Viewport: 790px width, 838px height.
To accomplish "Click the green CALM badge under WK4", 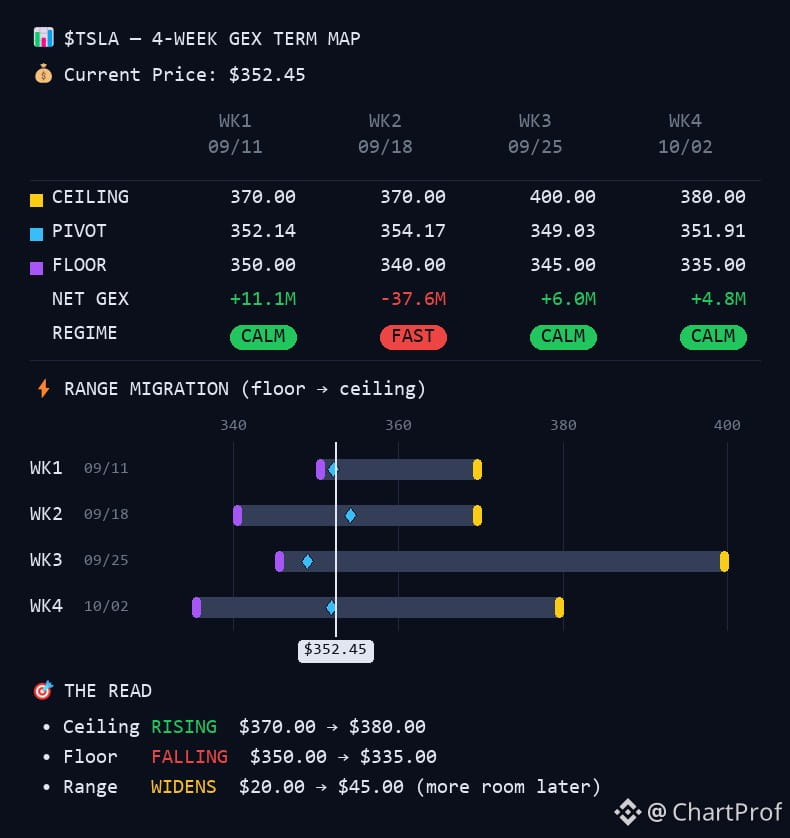I will click(x=713, y=337).
